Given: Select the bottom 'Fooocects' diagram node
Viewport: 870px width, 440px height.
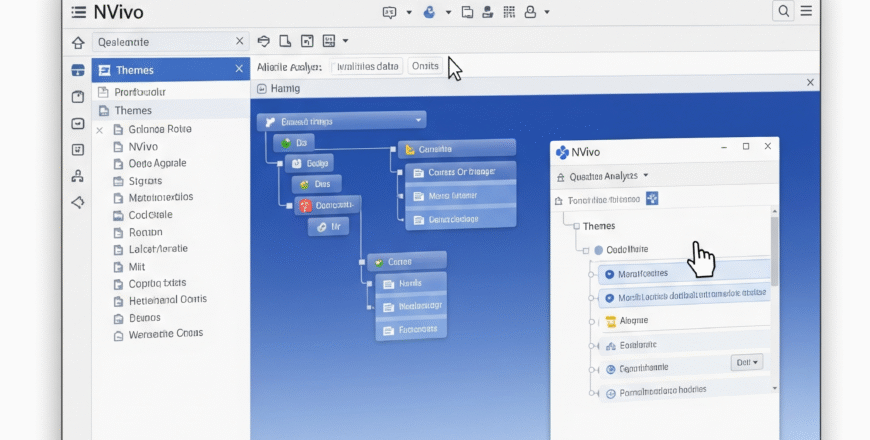Looking at the screenshot, I should tap(411, 330).
